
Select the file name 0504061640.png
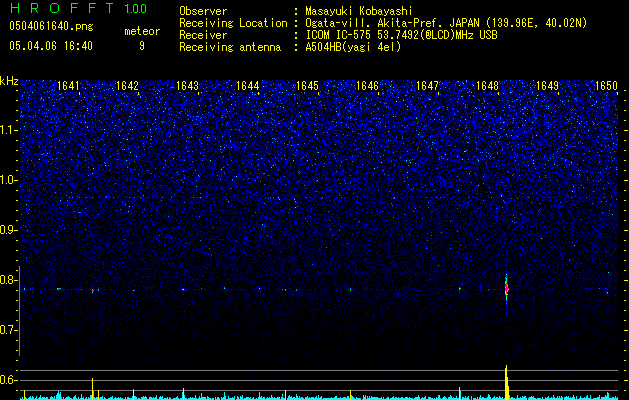pos(51,26)
